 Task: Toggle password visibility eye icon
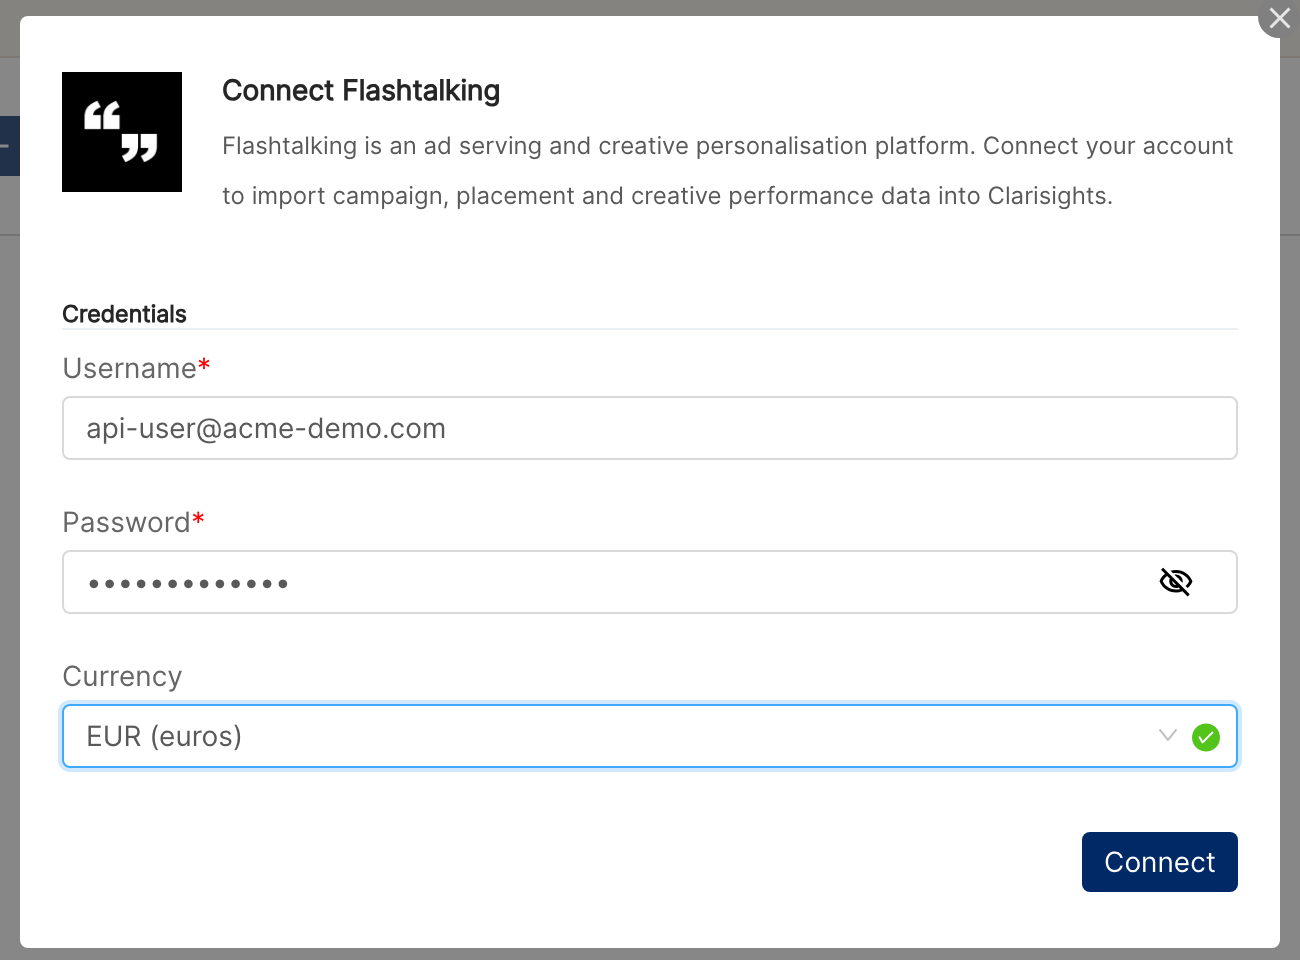(x=1175, y=582)
